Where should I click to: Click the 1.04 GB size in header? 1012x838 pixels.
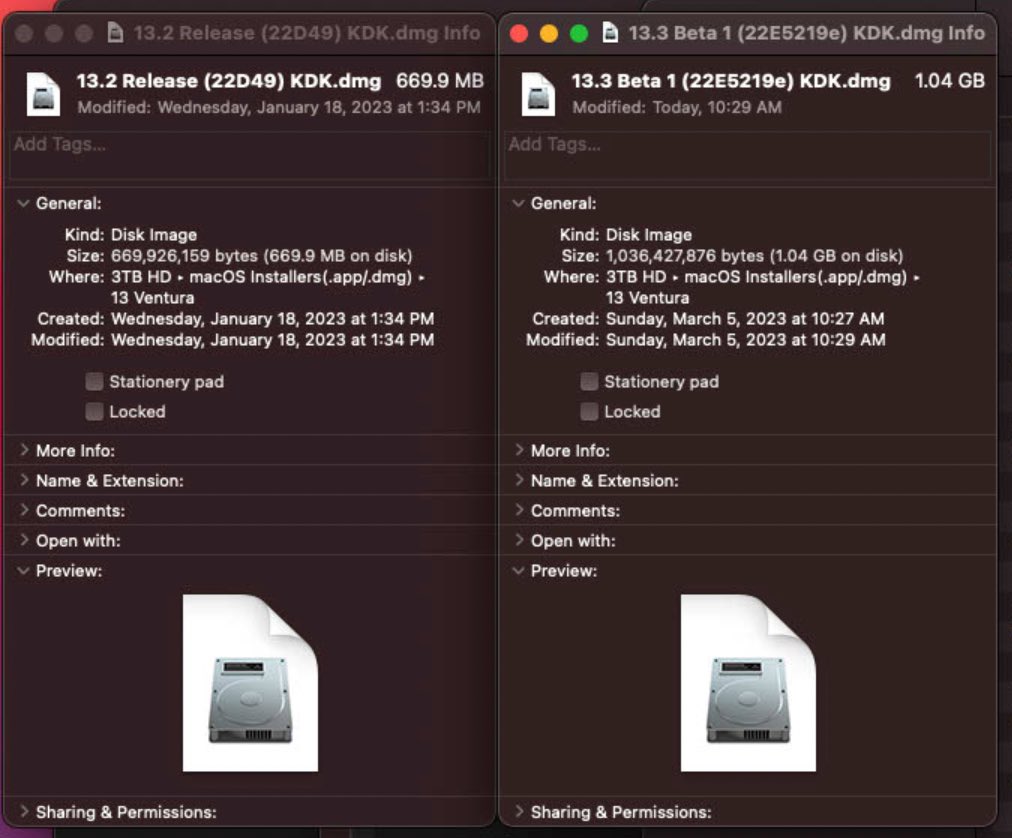[949, 81]
